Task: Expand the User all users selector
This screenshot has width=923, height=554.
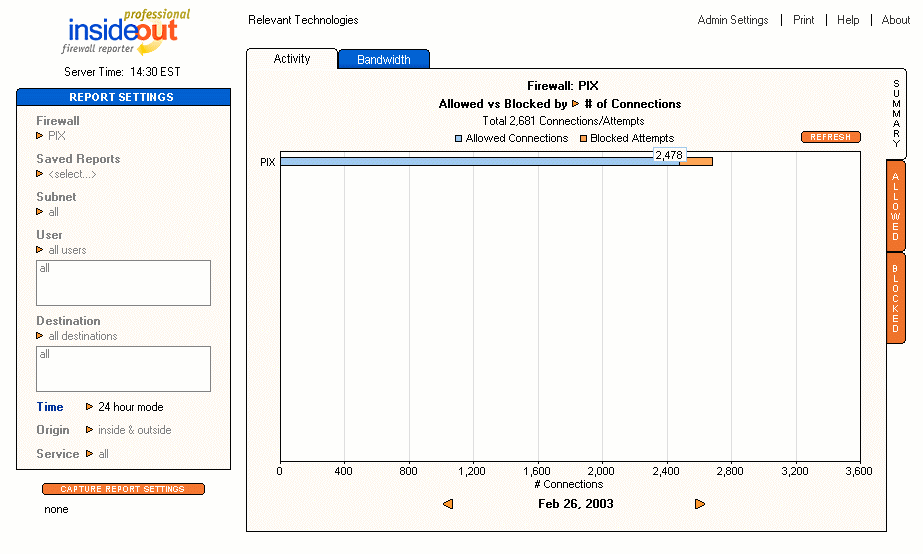Action: [40, 250]
